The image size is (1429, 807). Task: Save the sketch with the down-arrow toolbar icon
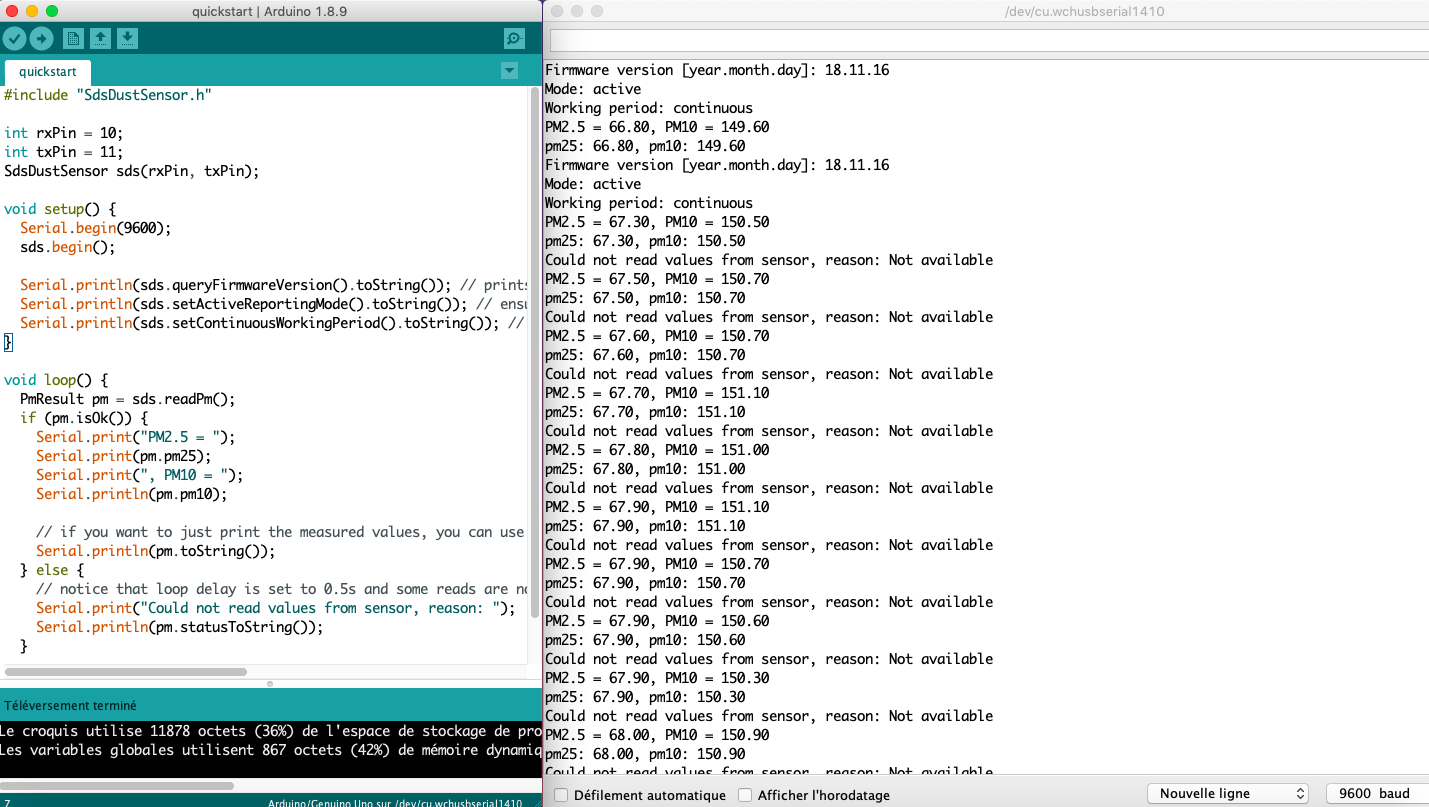tap(127, 39)
